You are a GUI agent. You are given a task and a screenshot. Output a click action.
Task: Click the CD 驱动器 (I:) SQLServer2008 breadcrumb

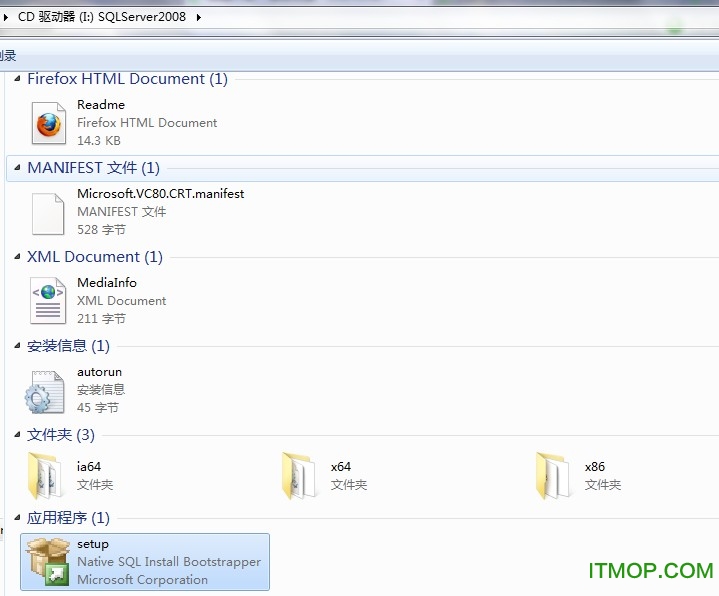[x=101, y=17]
